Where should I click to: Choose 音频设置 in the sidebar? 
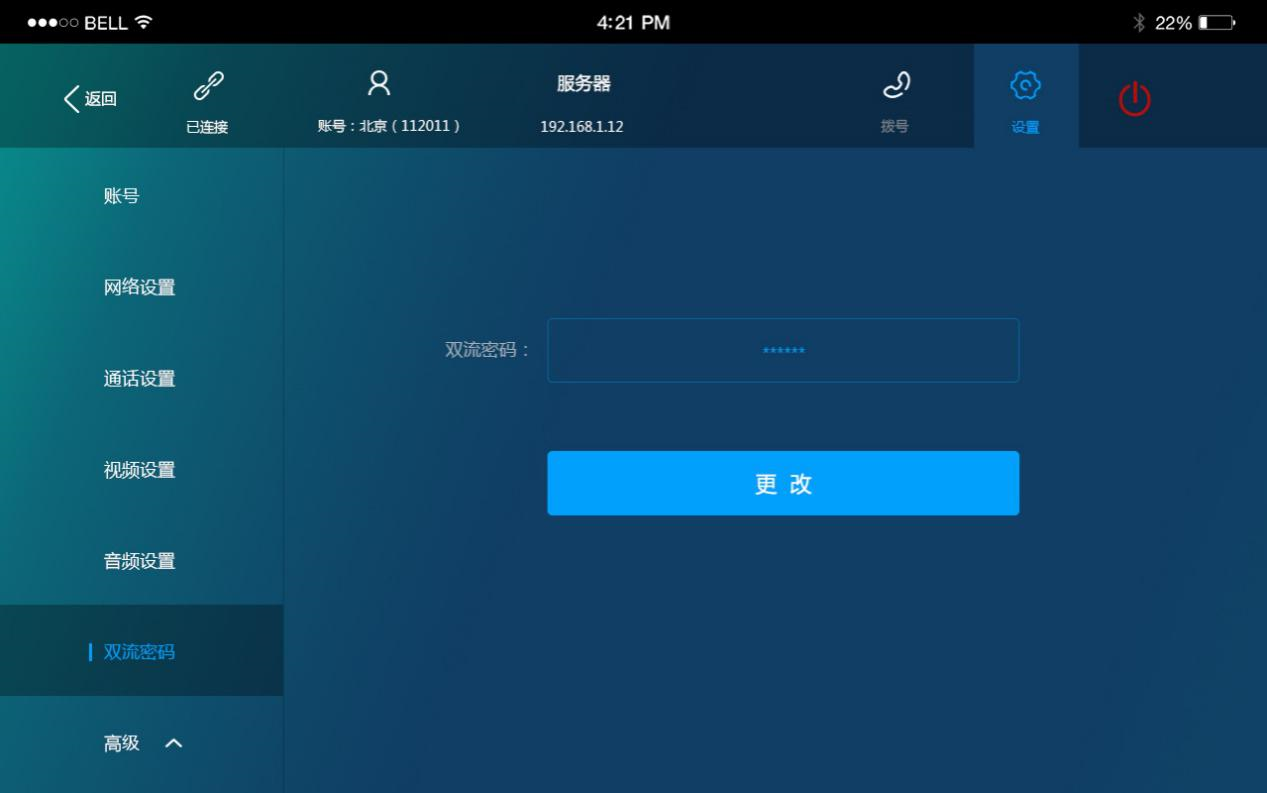click(x=139, y=561)
